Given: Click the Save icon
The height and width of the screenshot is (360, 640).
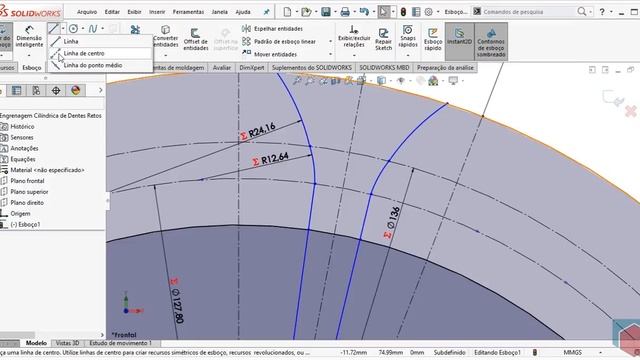Looking at the screenshot, I should coord(326,12).
